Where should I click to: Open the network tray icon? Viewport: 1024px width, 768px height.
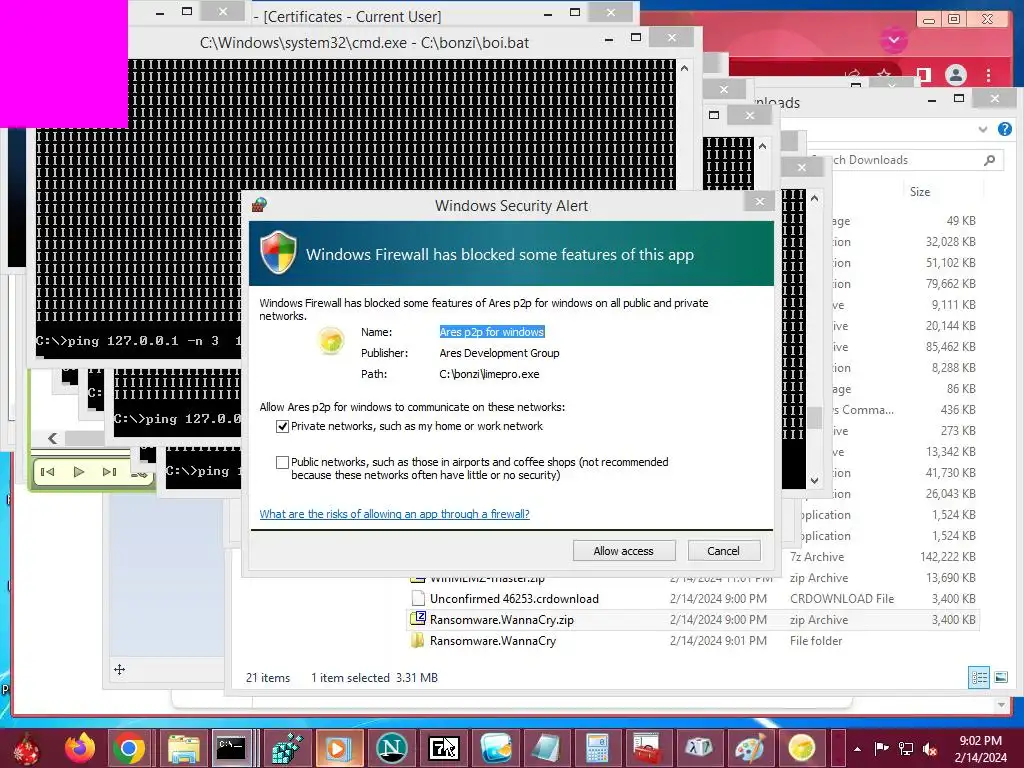point(906,748)
